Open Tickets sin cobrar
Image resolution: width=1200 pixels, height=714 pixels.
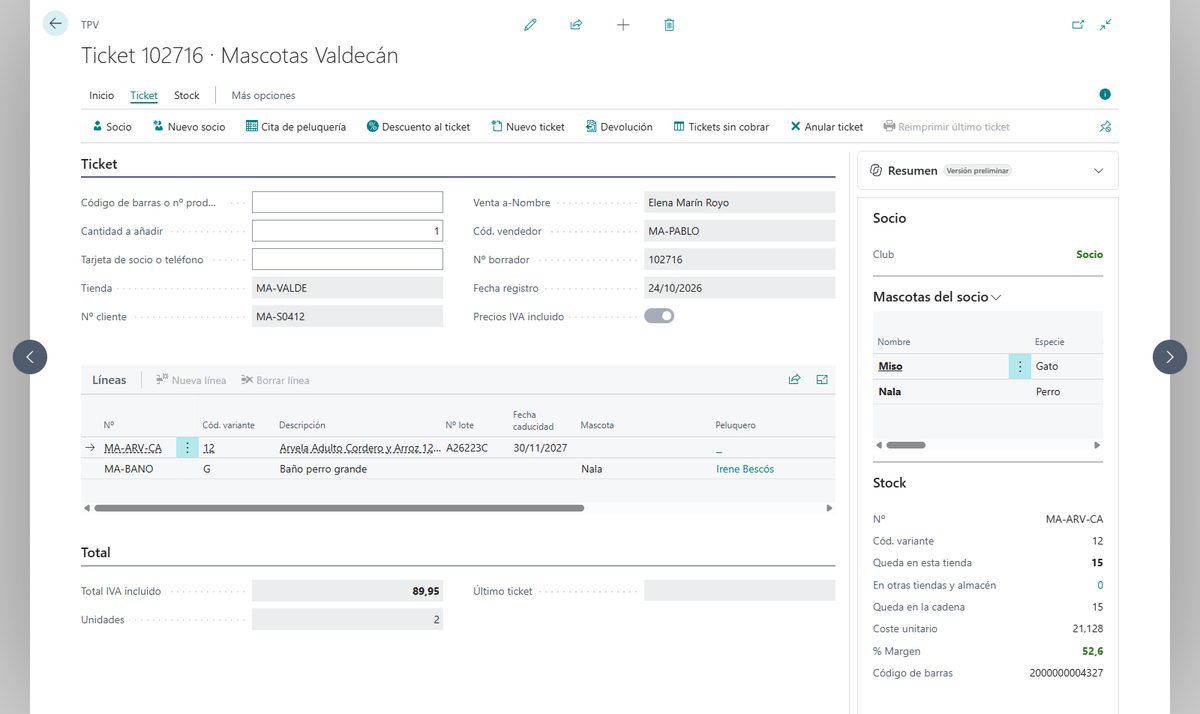721,127
